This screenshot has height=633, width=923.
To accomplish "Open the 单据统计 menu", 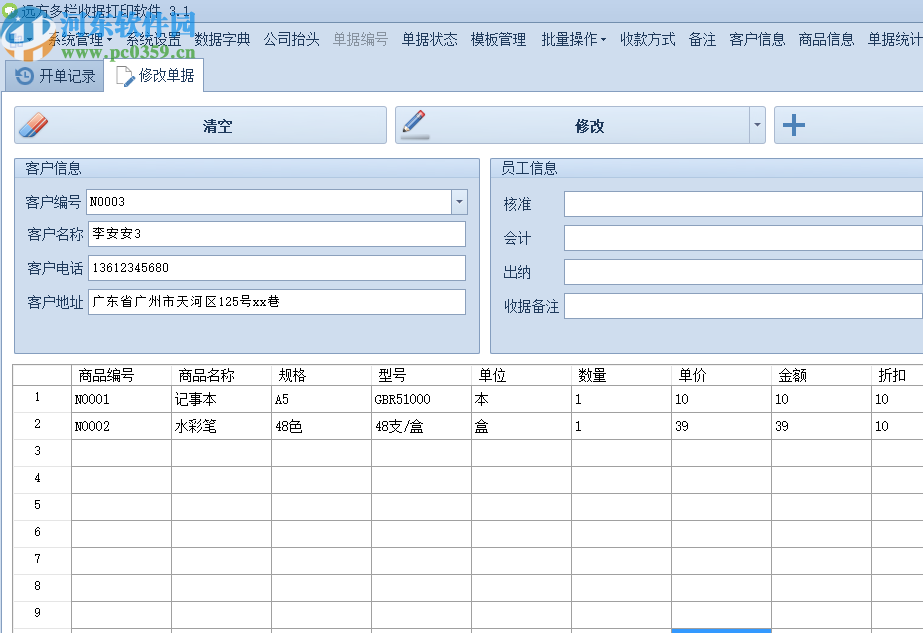I will point(894,35).
